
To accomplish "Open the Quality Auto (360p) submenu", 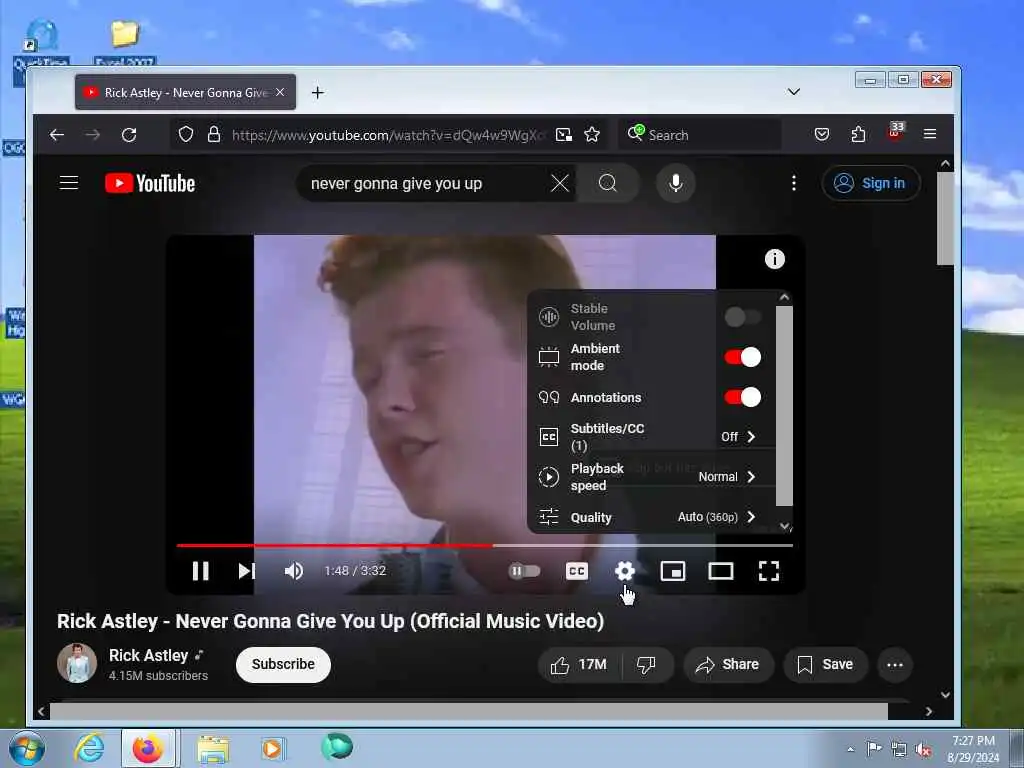I will click(x=652, y=517).
